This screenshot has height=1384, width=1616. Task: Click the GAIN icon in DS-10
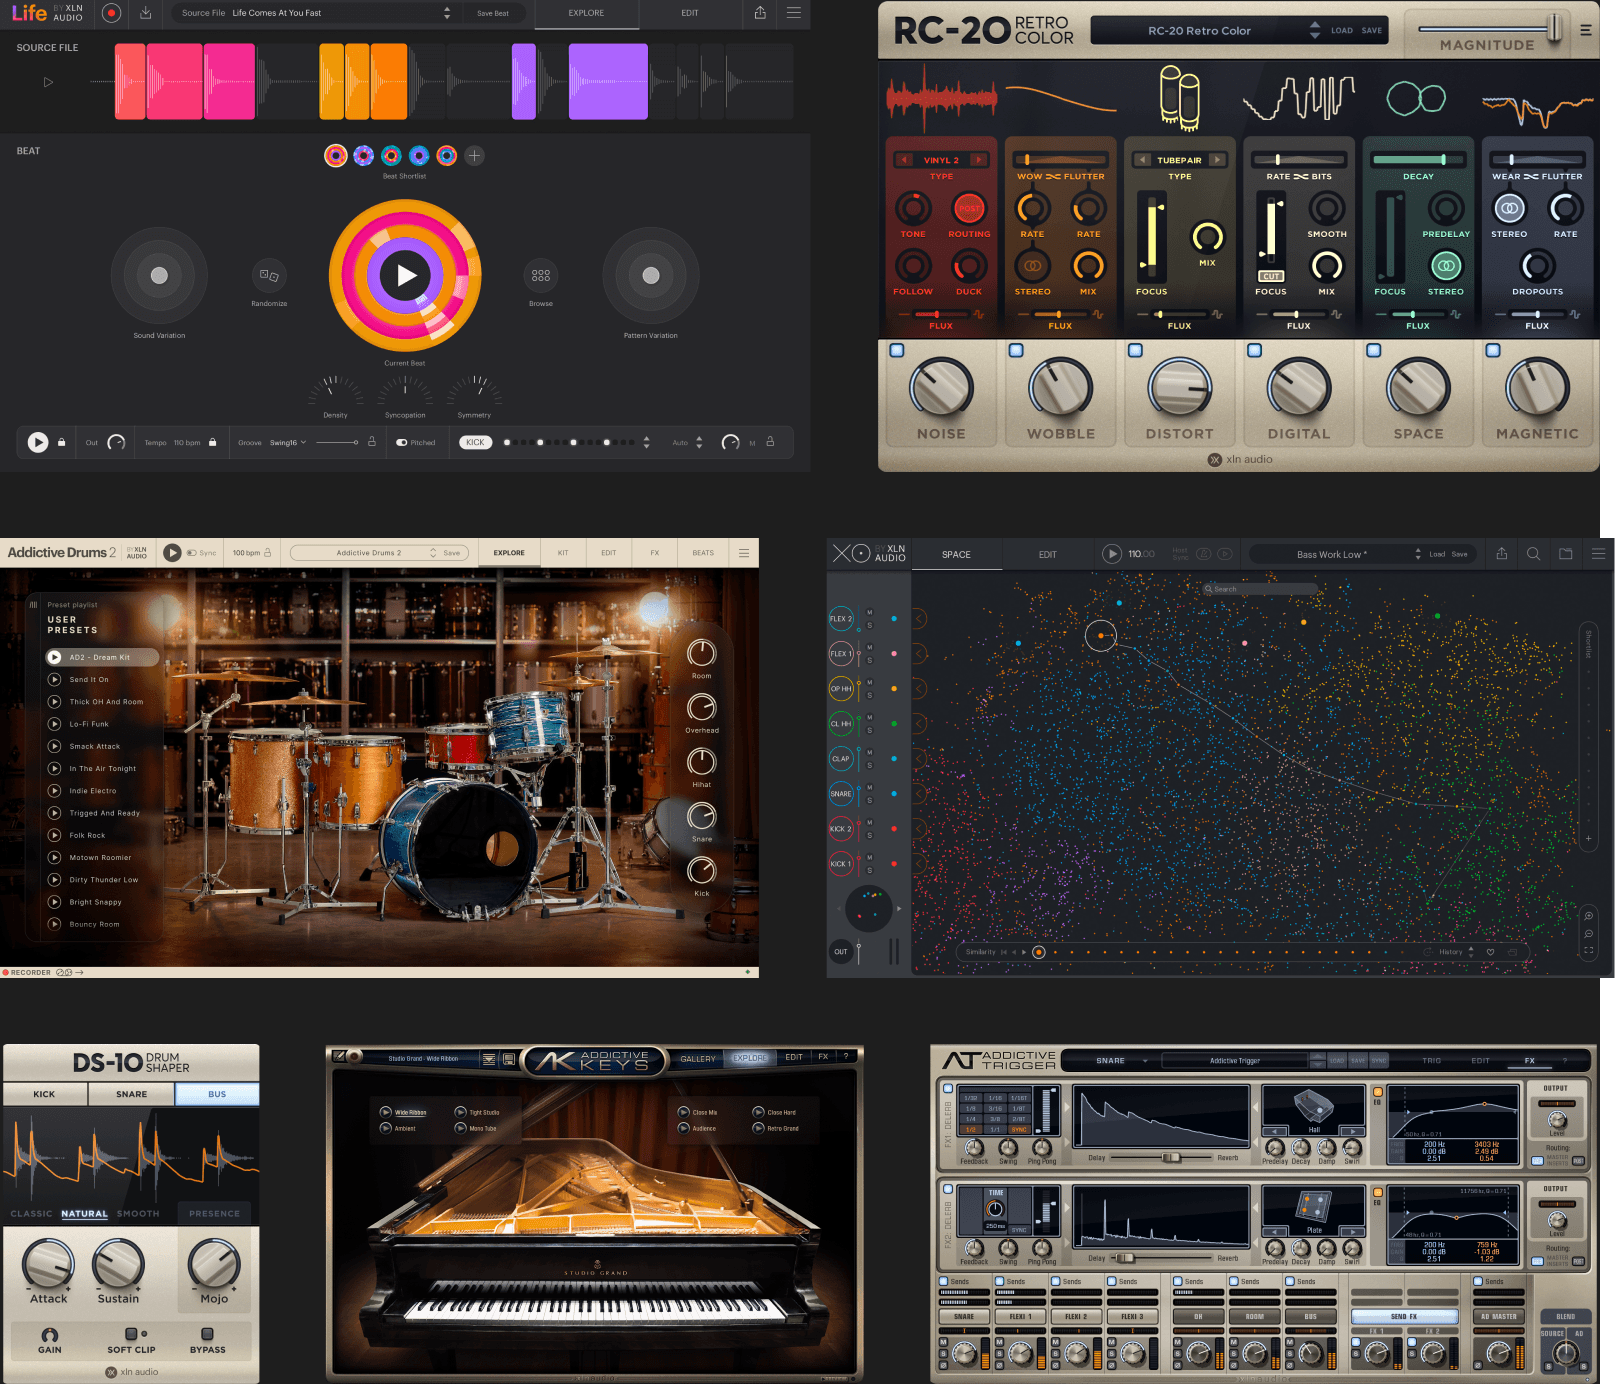tap(49, 1335)
